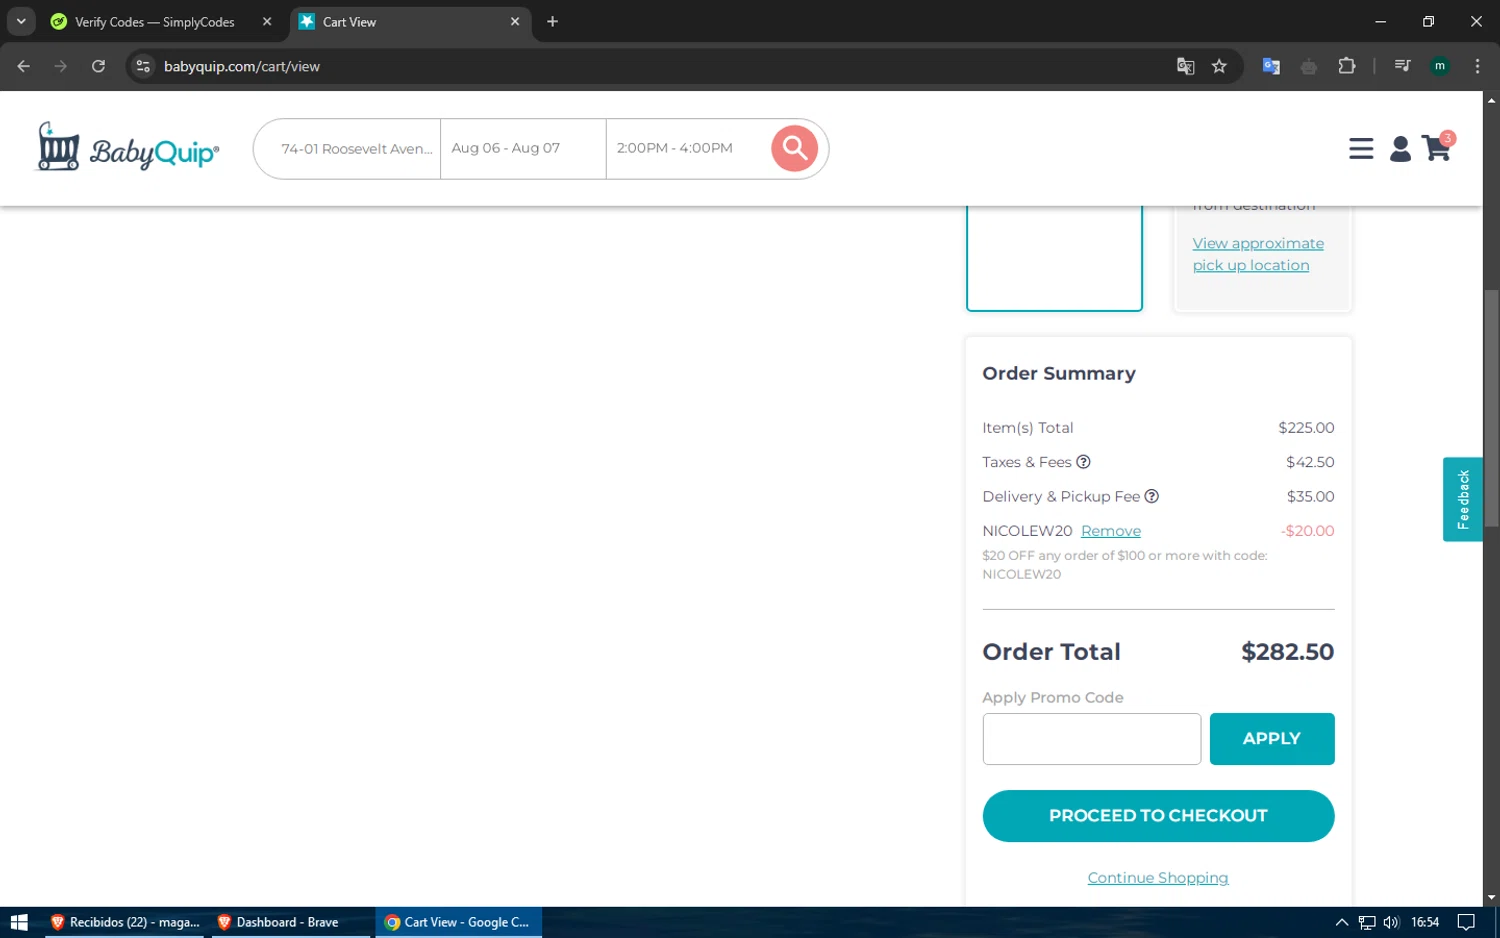Click PROCEED TO CHECKOUT button
The width and height of the screenshot is (1500, 938).
(1158, 816)
